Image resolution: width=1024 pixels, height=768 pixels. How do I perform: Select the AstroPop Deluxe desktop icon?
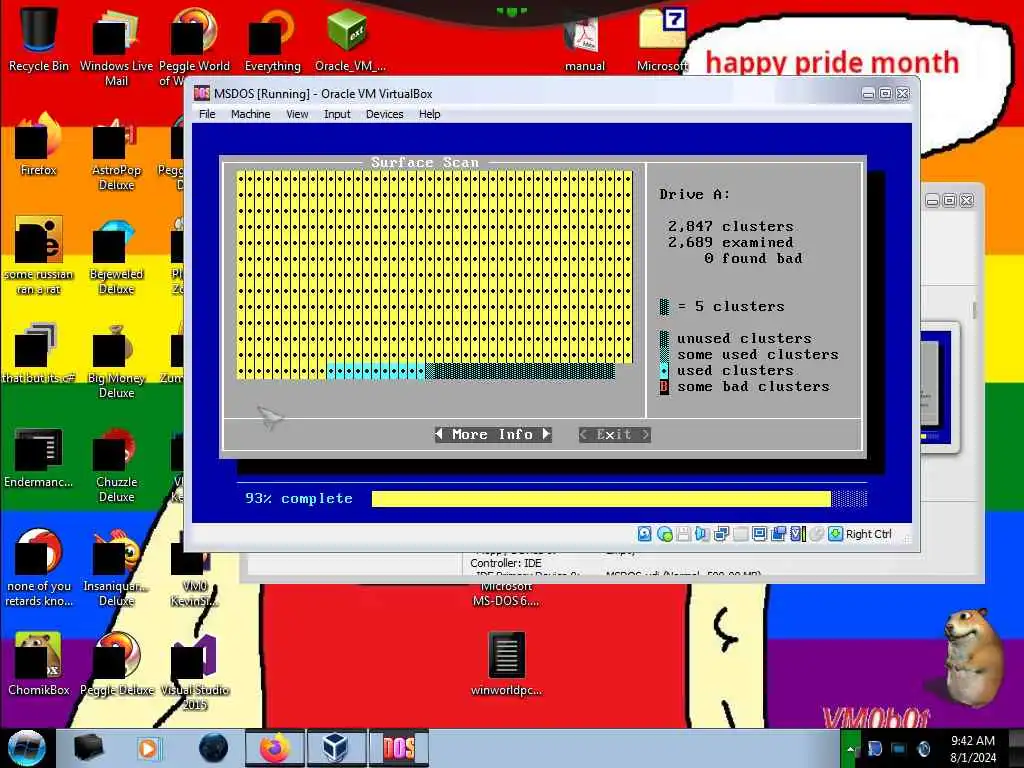[x=116, y=155]
